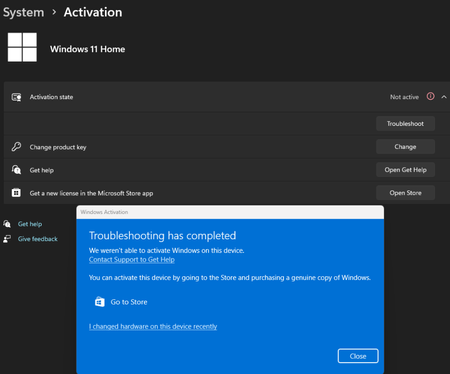Click the Give feedback person icon
This screenshot has height=374, width=450.
[x=7, y=239]
